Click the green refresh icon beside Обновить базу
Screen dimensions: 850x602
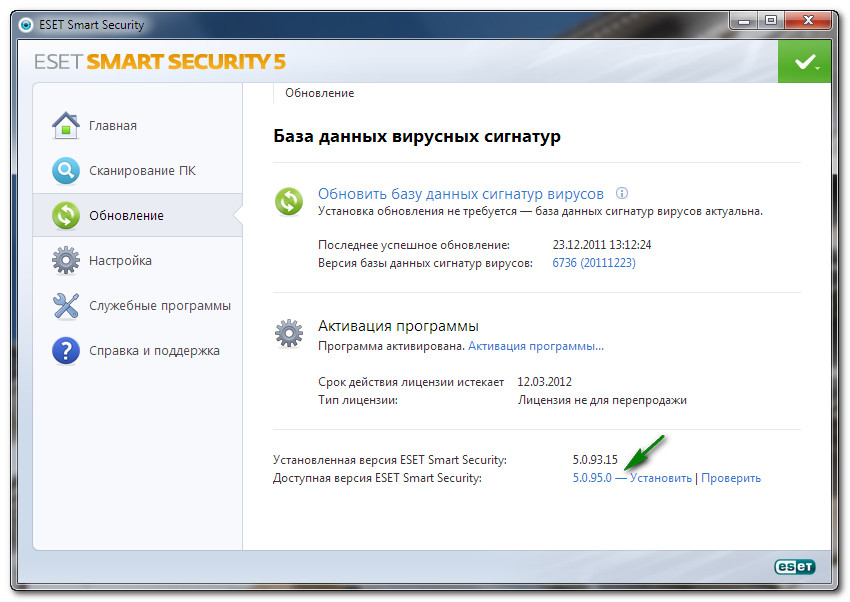point(289,201)
